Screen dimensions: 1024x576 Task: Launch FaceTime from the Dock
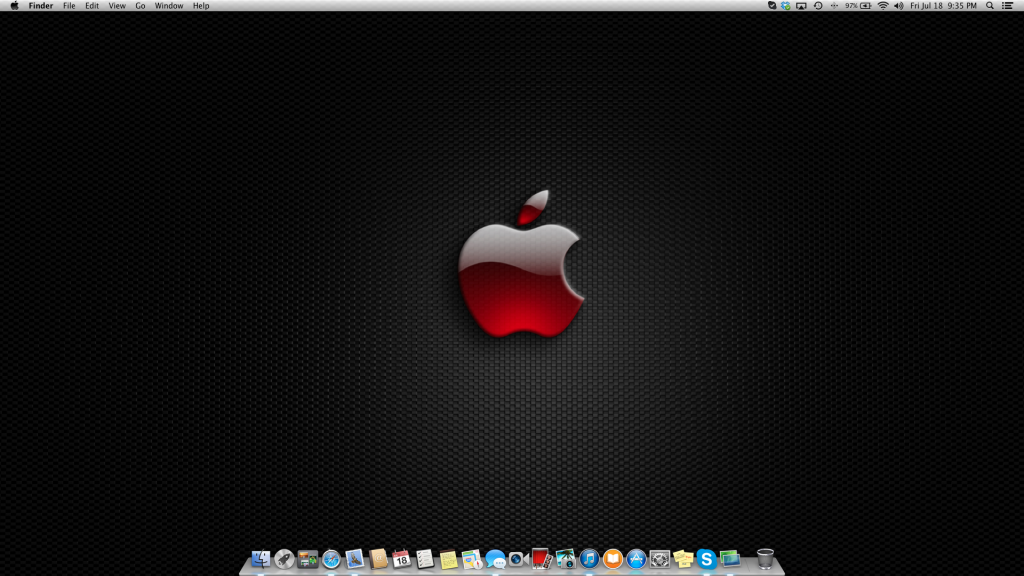(x=519, y=559)
